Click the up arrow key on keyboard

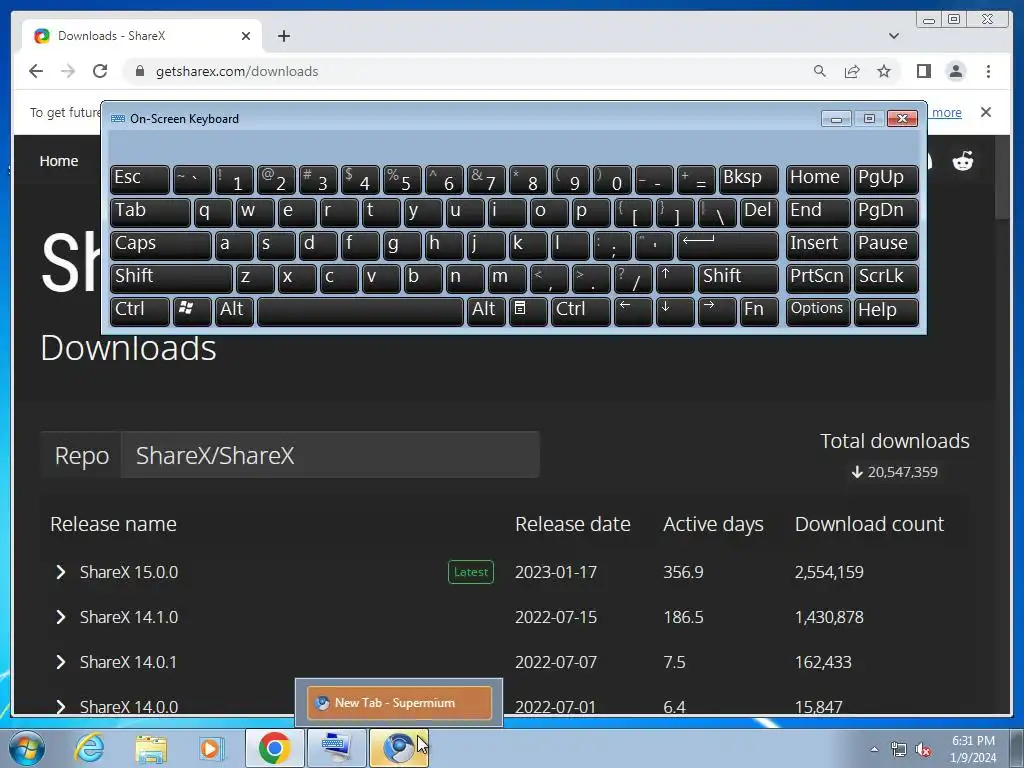(675, 278)
